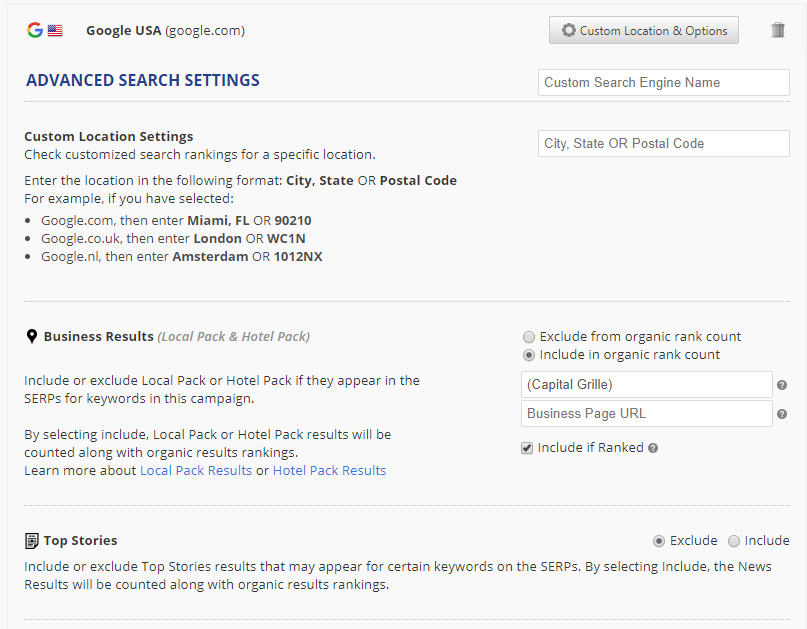This screenshot has height=629, width=807.
Task: Open Custom Location & Options
Action: [x=644, y=30]
